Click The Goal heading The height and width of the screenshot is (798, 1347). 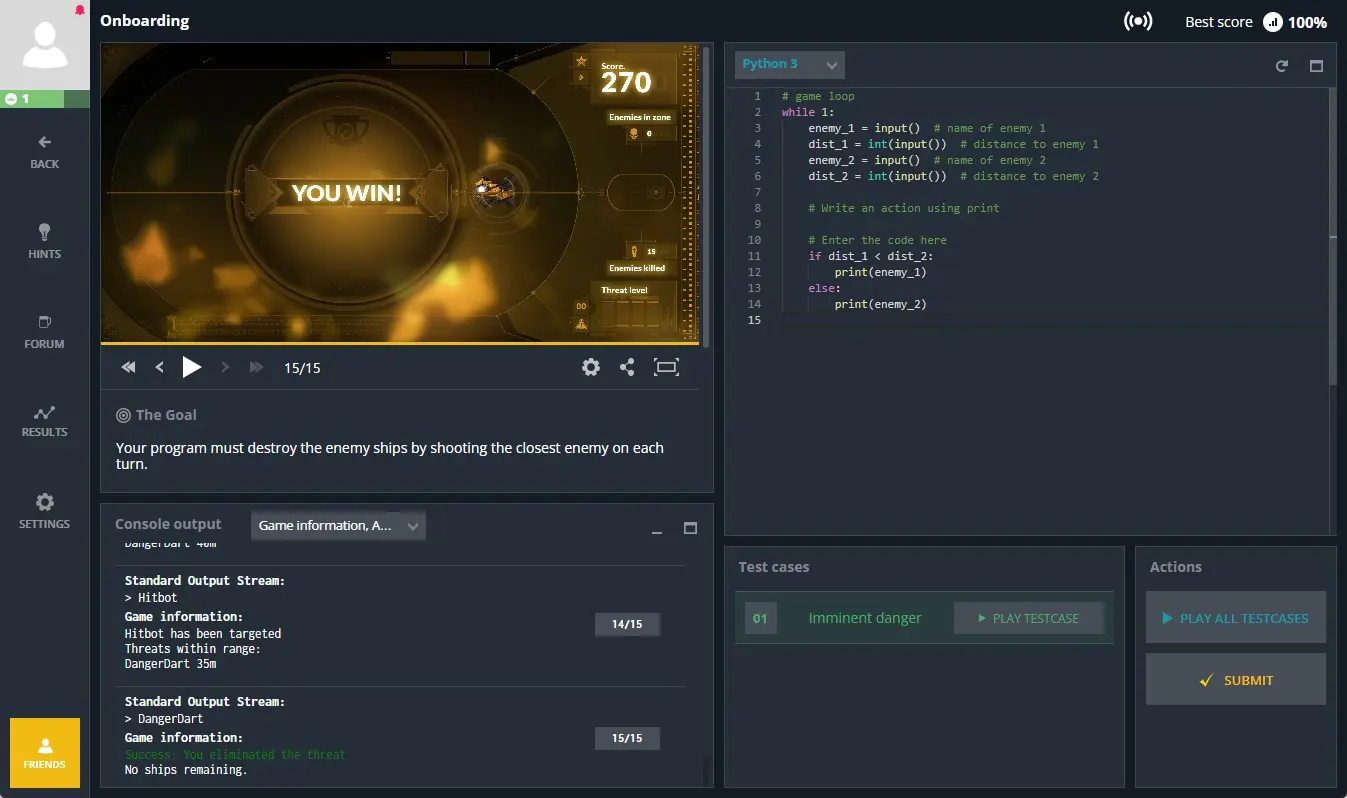coord(156,415)
